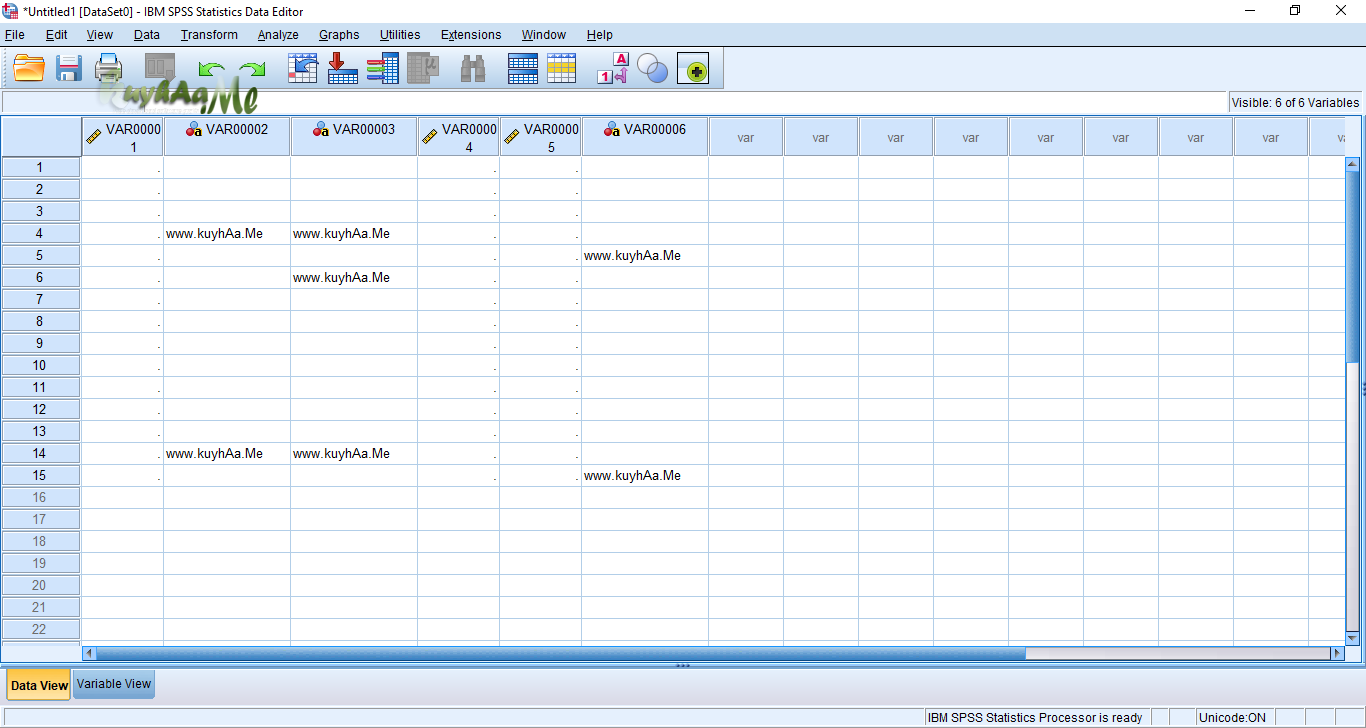Click the 'Visible: 6 of 6 Variables' label
Viewport: 1366px width, 728px height.
pyautogui.click(x=1295, y=102)
